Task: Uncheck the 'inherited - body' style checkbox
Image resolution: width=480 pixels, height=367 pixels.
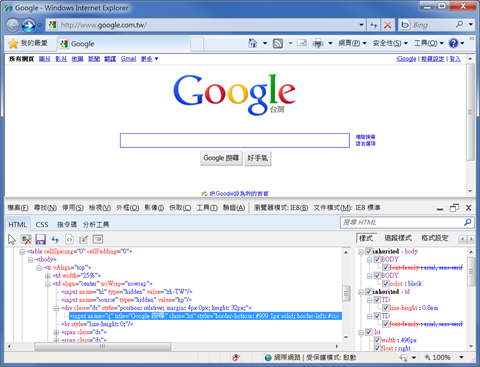Action: (x=369, y=251)
